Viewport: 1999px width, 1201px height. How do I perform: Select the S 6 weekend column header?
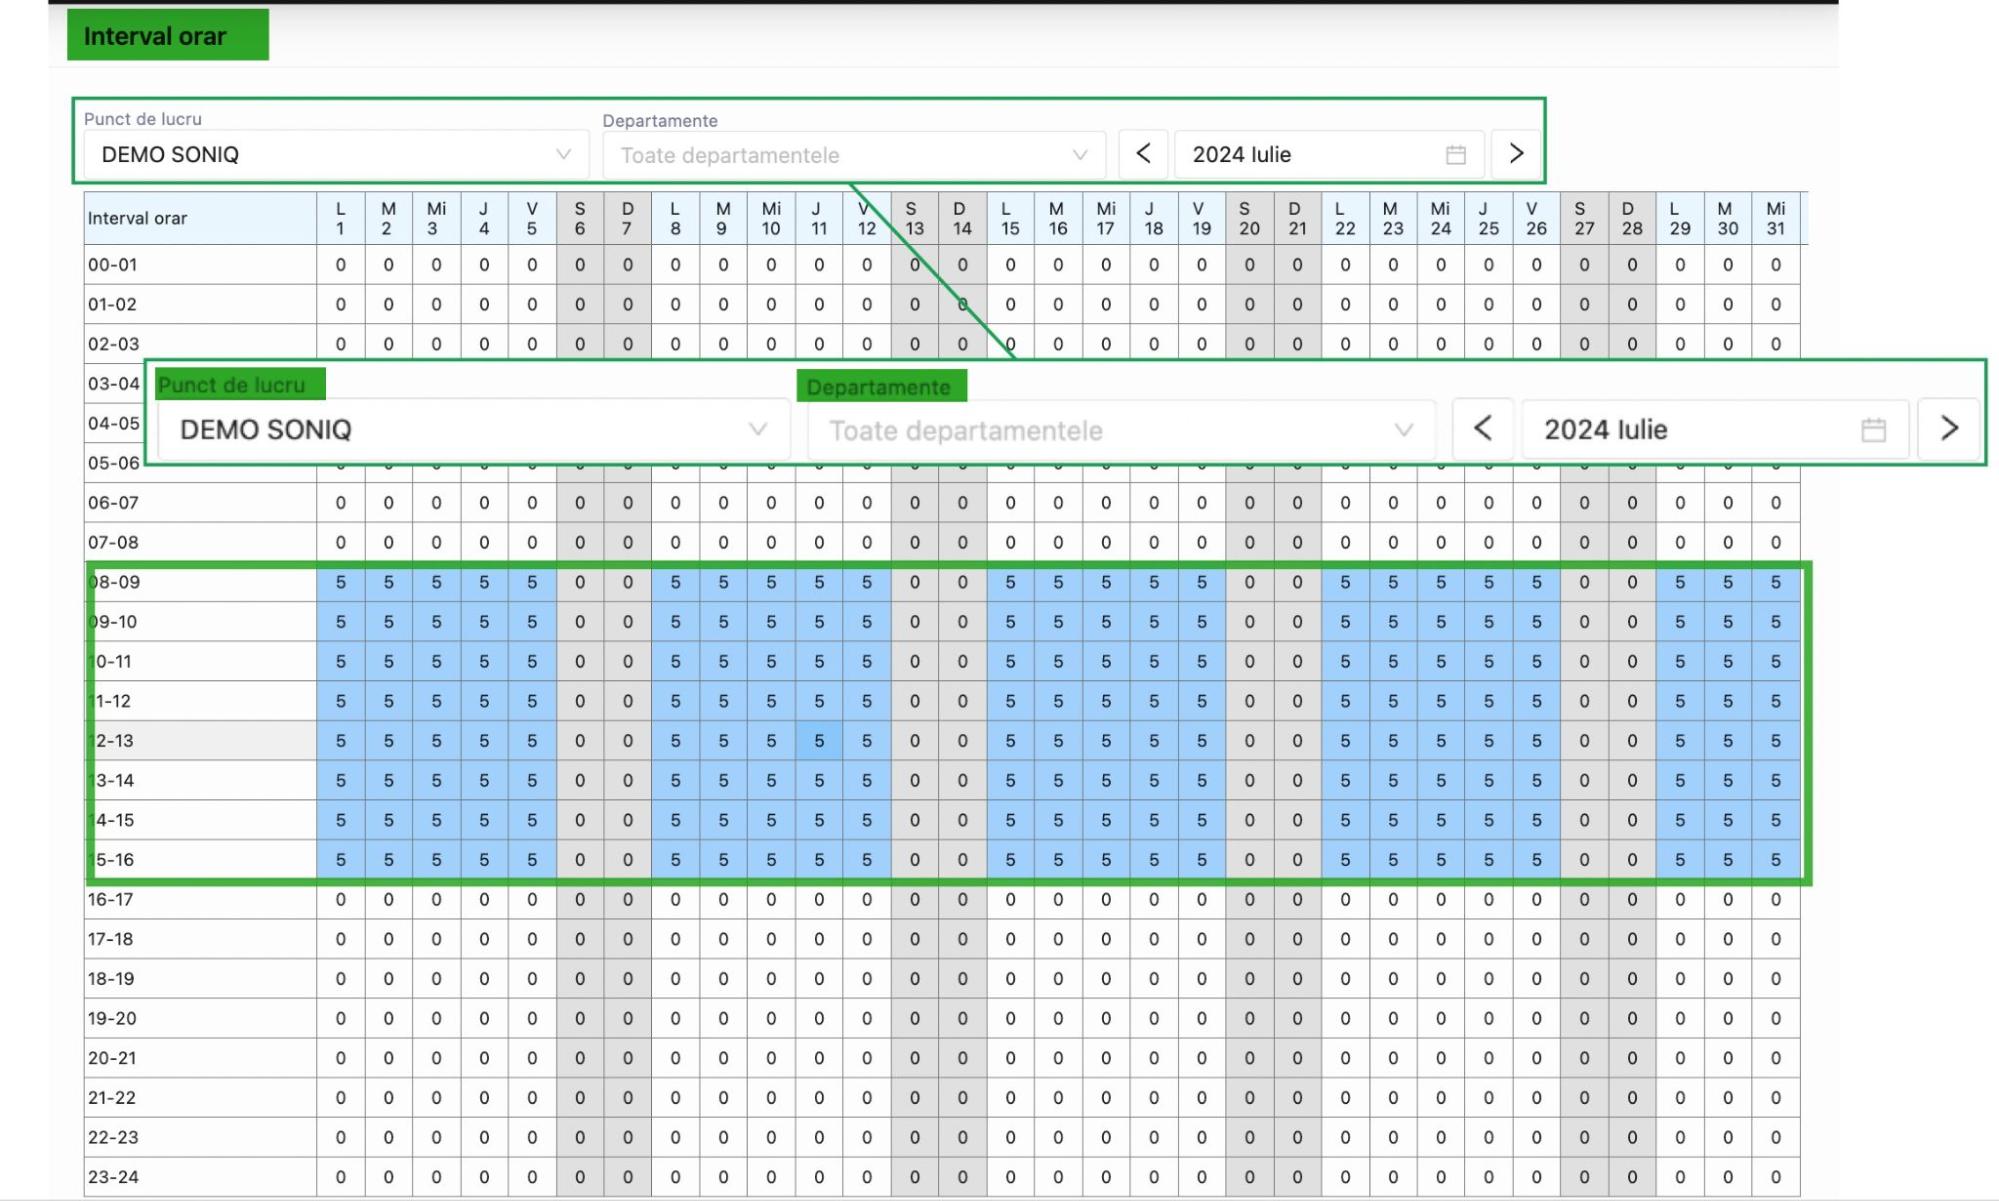coord(580,218)
